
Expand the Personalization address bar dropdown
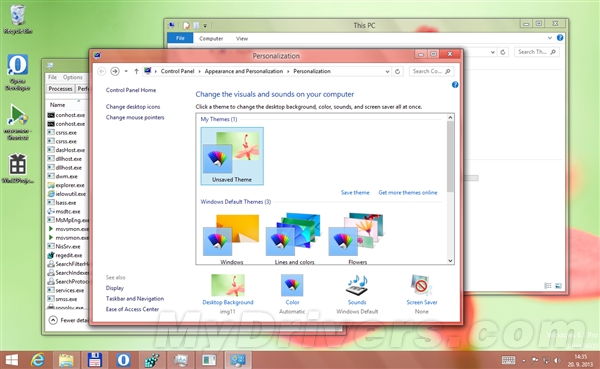(387, 71)
